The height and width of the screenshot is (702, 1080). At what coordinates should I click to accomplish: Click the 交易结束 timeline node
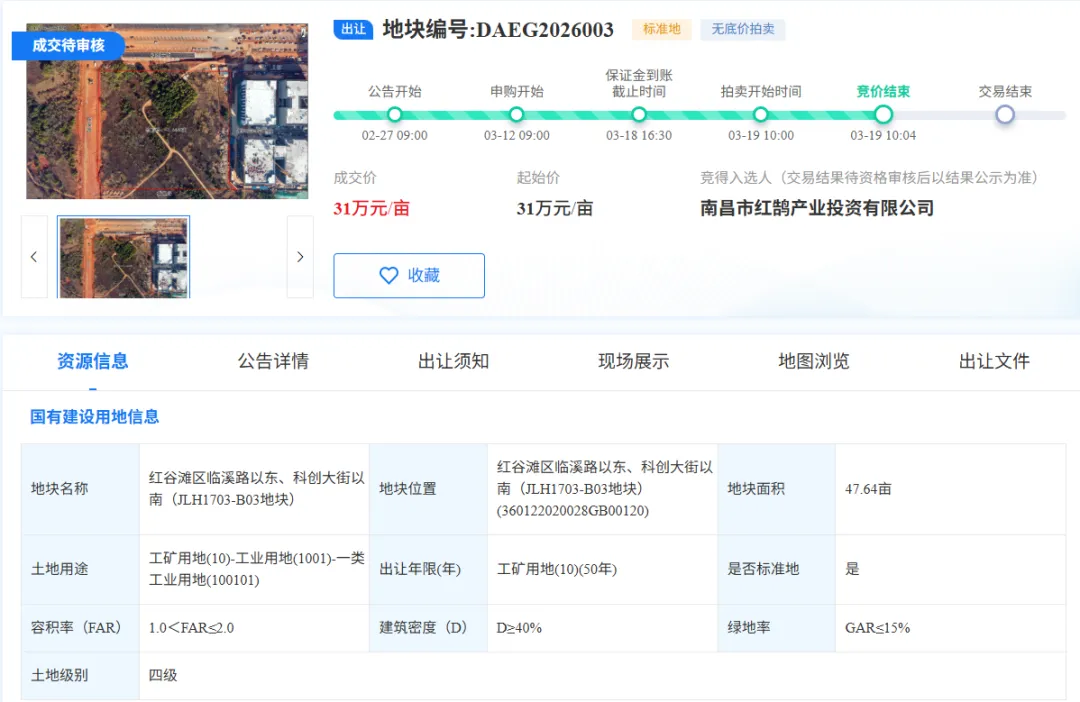tap(1005, 114)
